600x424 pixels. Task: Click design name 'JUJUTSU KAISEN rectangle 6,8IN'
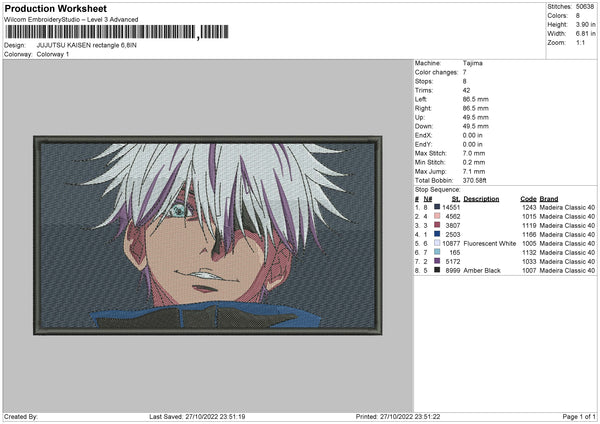(x=86, y=45)
